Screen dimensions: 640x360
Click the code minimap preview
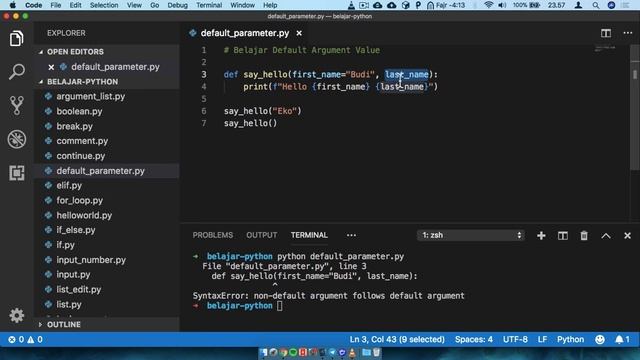tap(605, 49)
